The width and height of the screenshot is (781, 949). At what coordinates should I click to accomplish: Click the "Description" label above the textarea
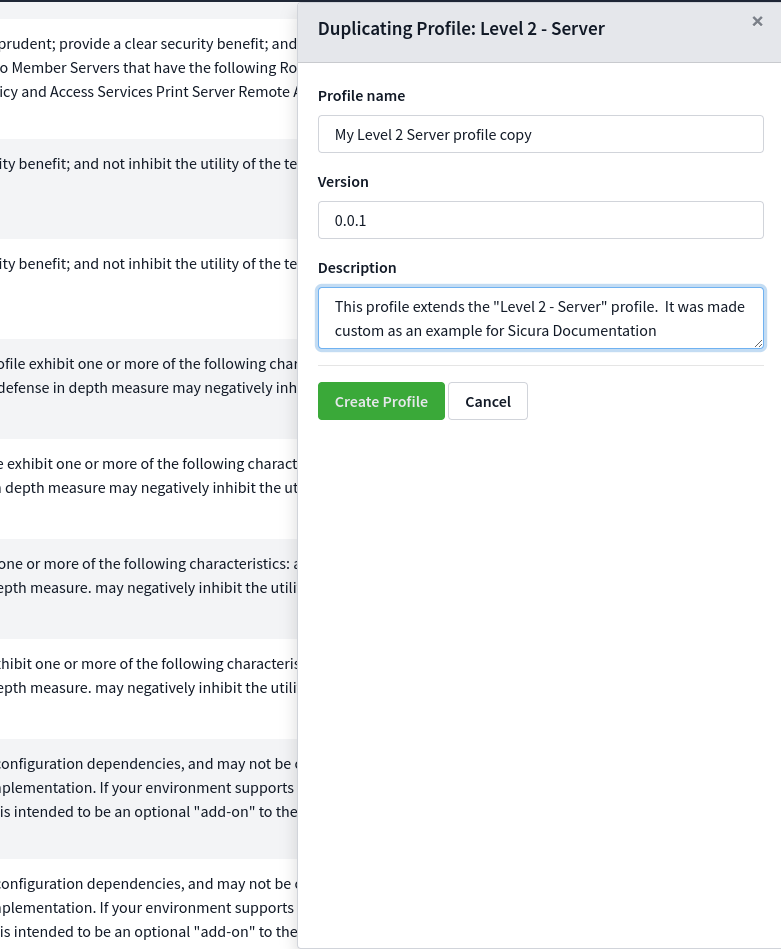[357, 268]
